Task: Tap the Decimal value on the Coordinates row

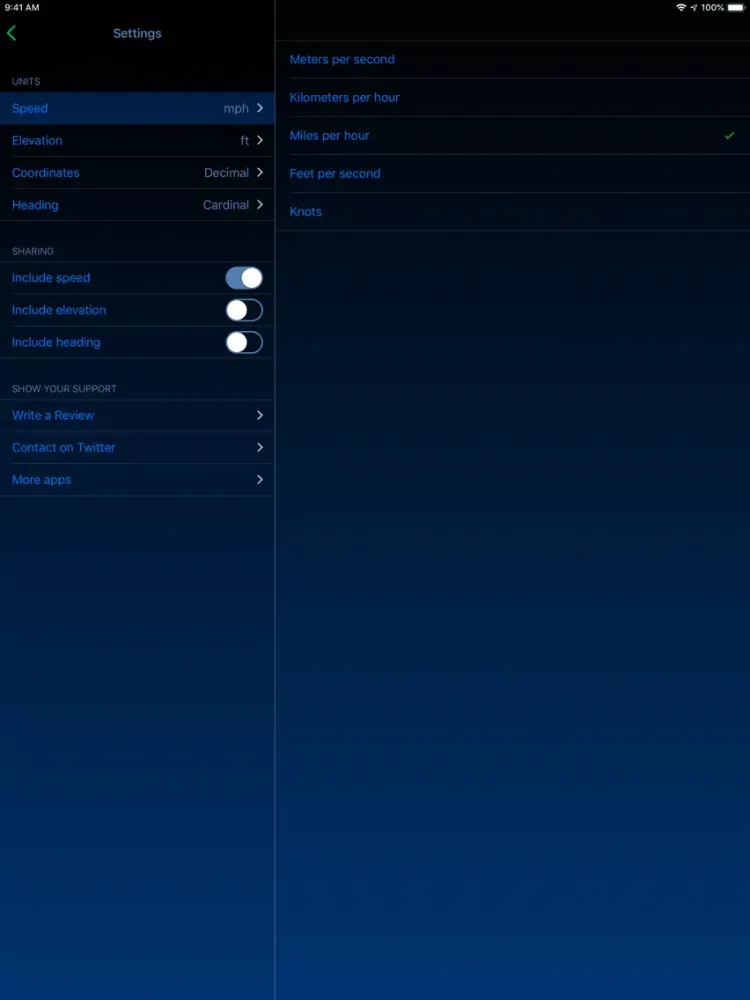Action: pos(226,173)
